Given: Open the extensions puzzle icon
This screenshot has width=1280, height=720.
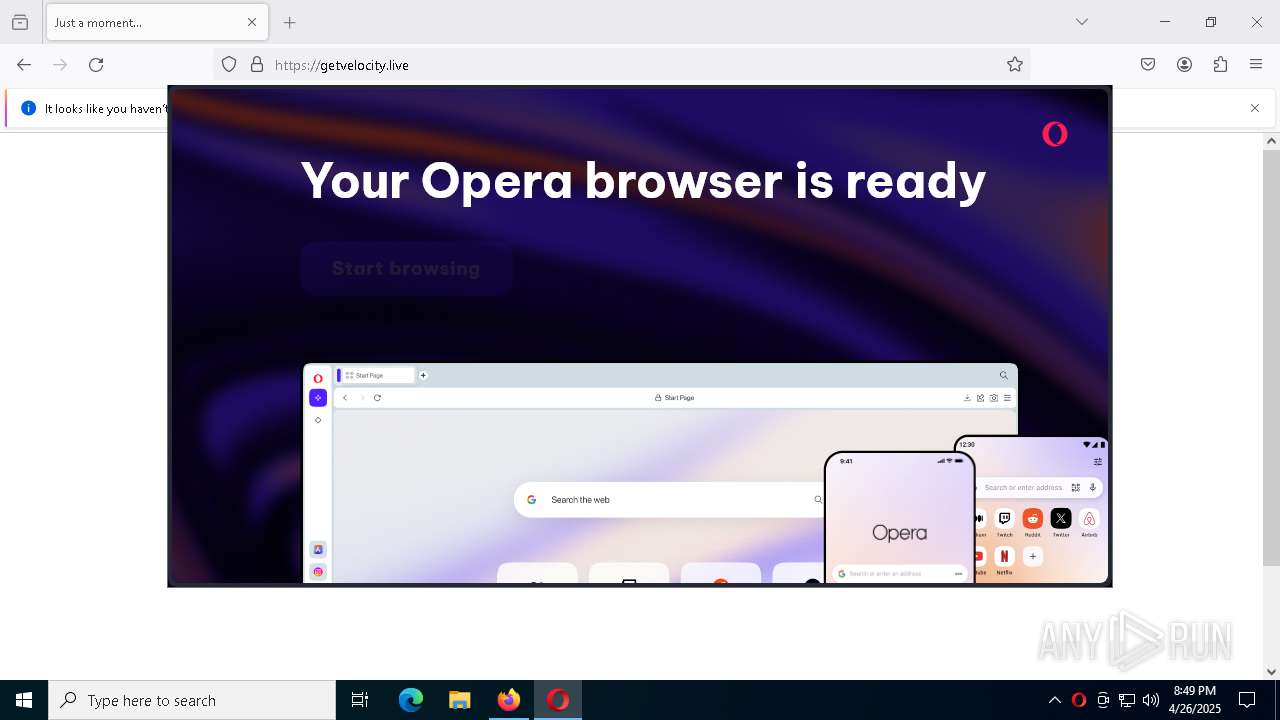Looking at the screenshot, I should coord(1220,65).
